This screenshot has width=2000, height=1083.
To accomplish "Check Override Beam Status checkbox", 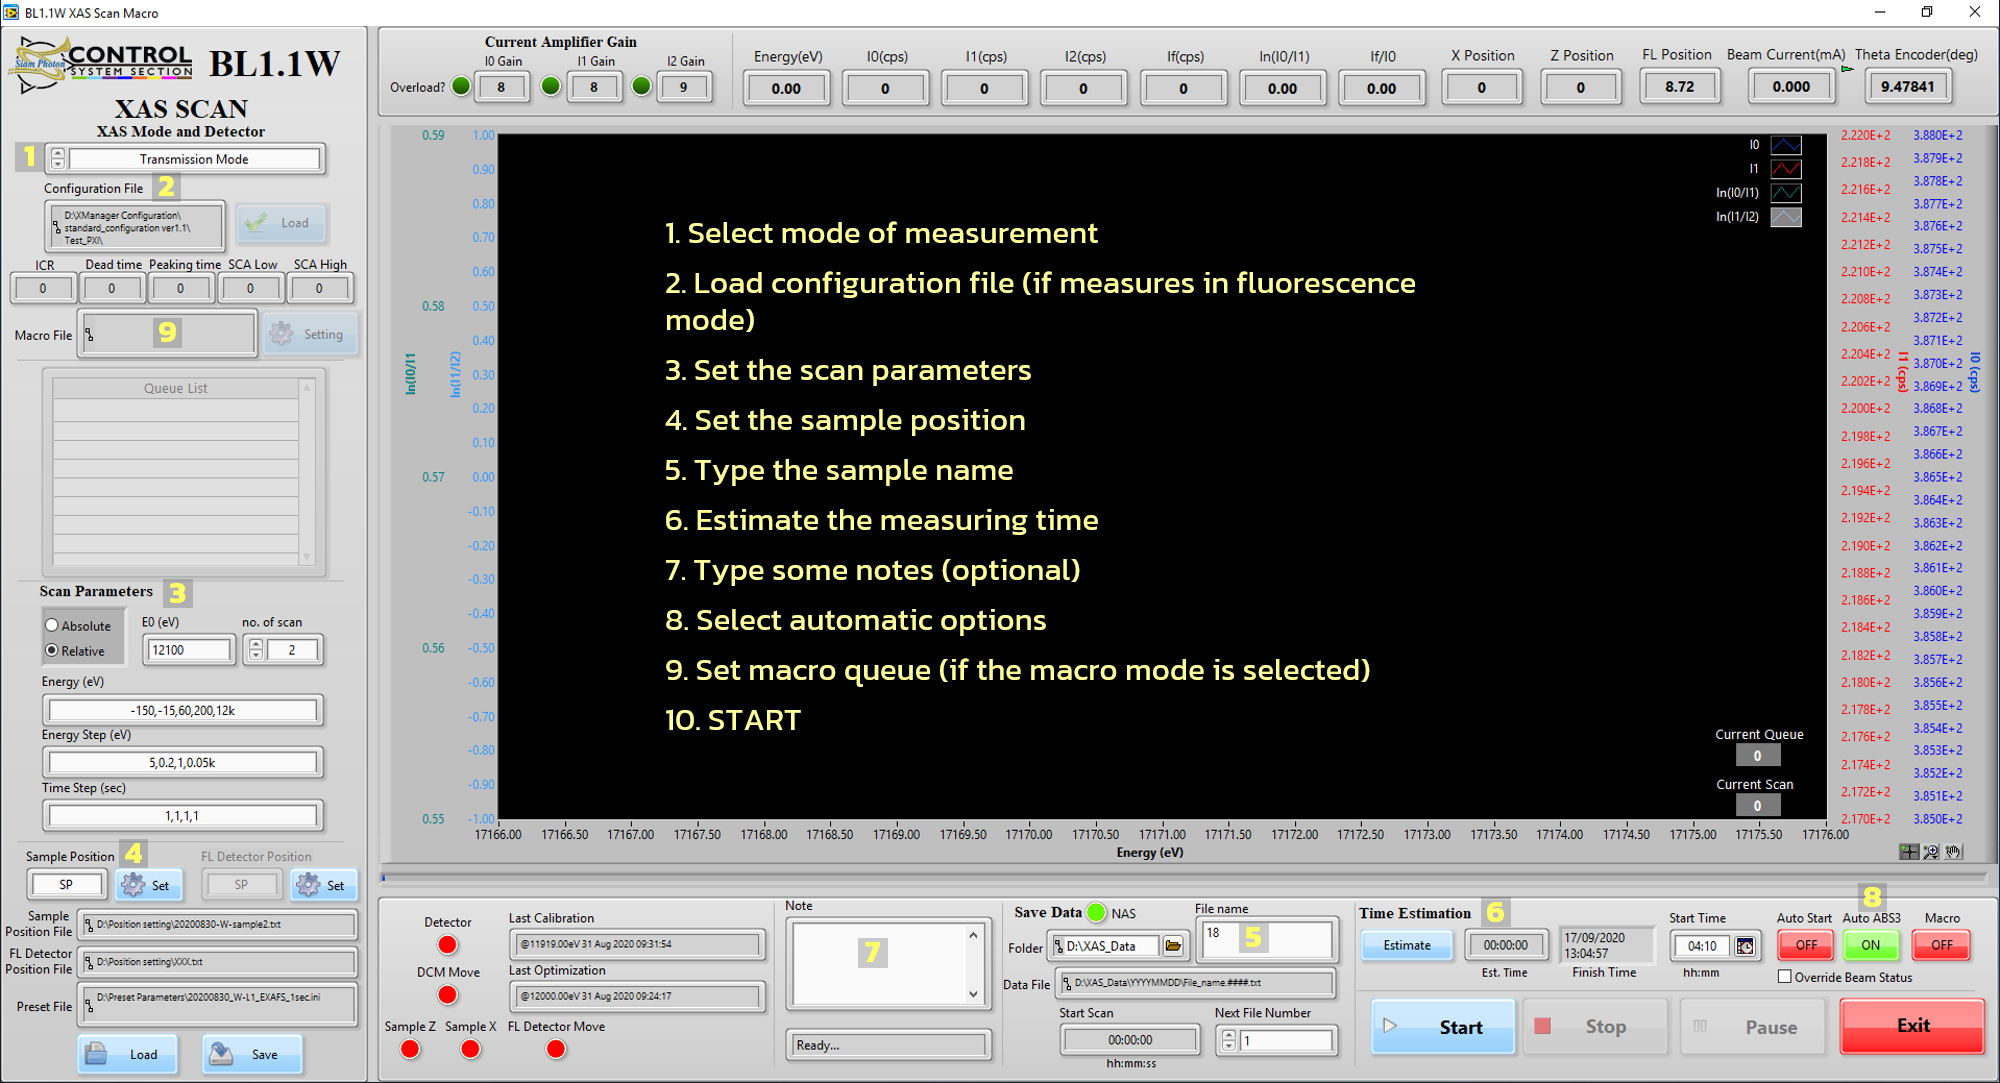I will 1785,977.
